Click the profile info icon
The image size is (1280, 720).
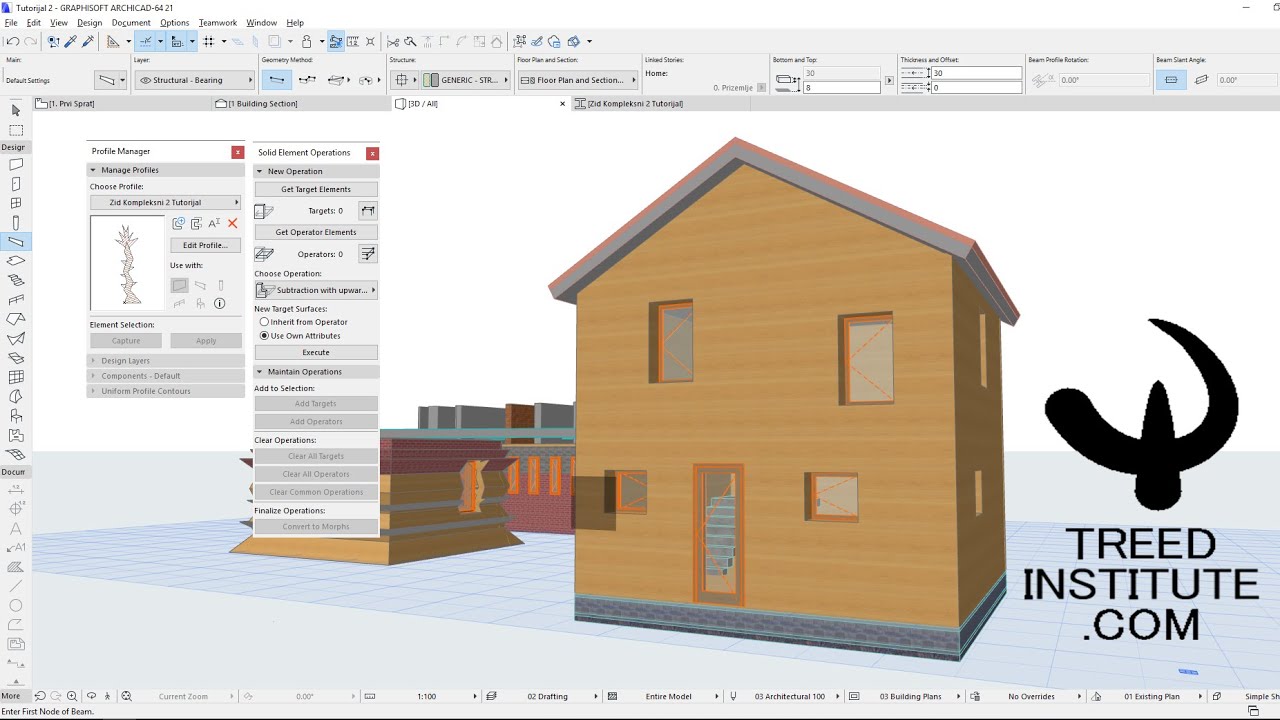[x=220, y=303]
